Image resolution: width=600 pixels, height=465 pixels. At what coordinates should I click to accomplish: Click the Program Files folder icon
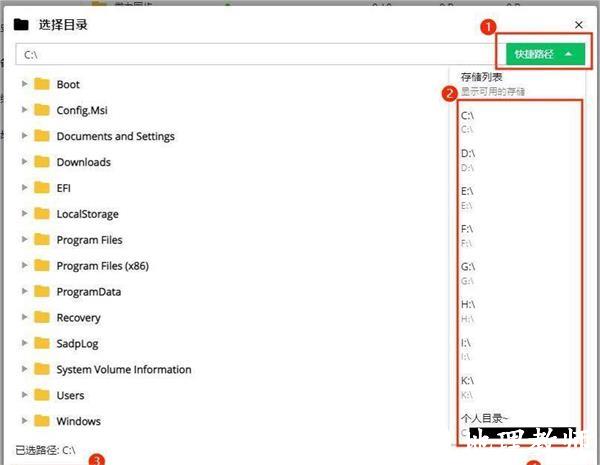point(42,240)
